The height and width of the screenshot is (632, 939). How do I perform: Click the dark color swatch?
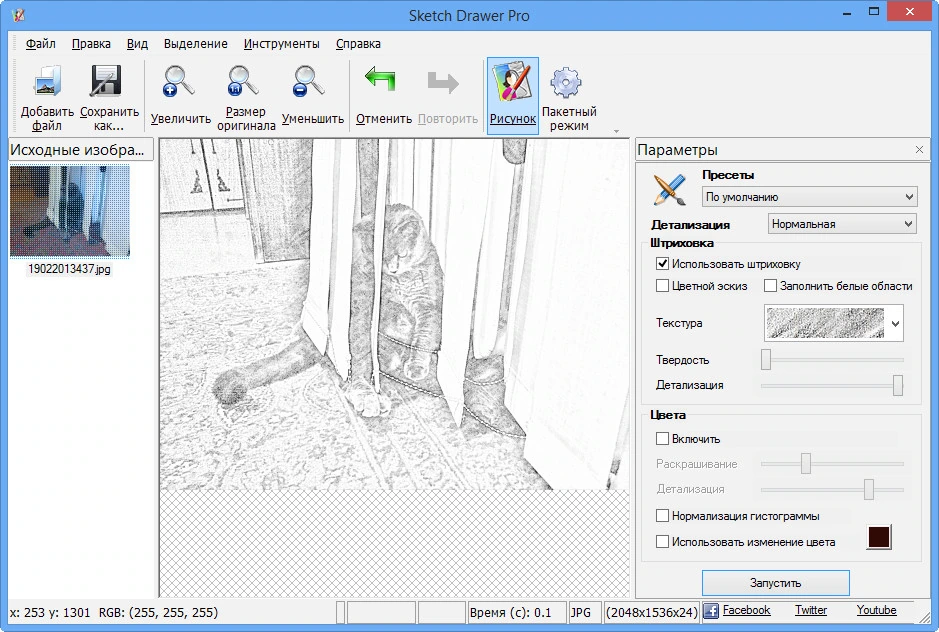(x=879, y=537)
